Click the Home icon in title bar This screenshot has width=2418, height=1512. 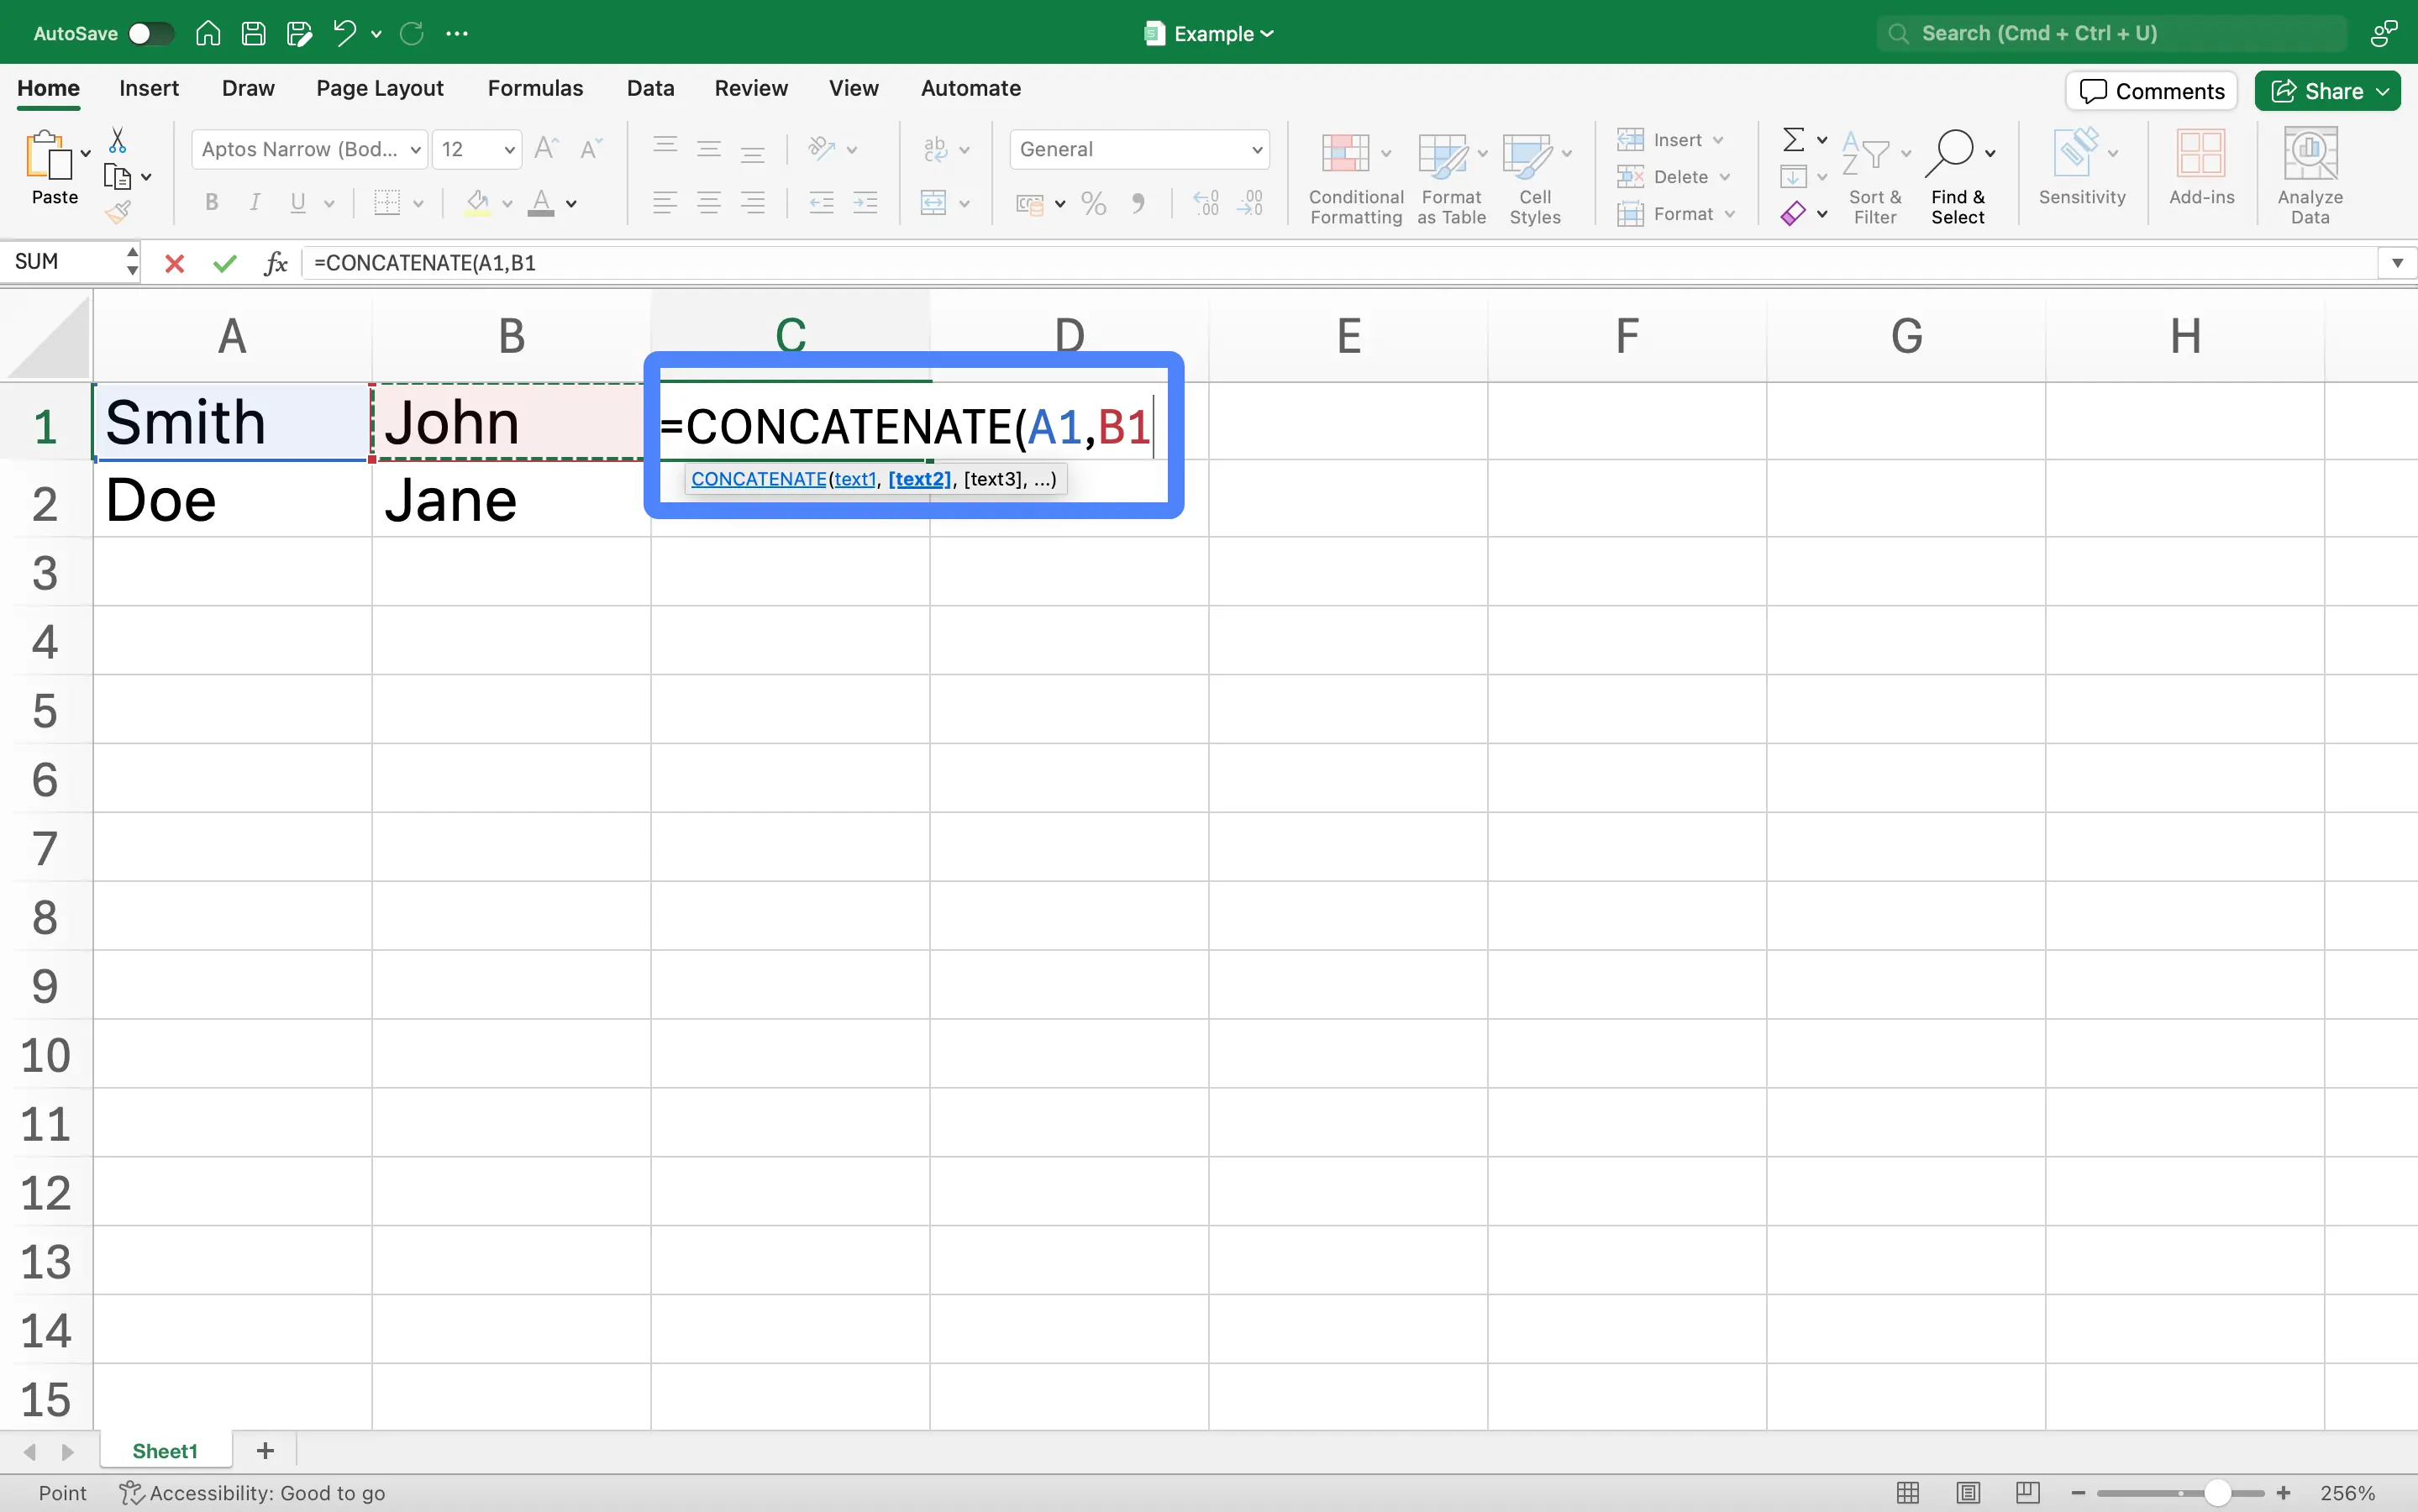tap(208, 33)
